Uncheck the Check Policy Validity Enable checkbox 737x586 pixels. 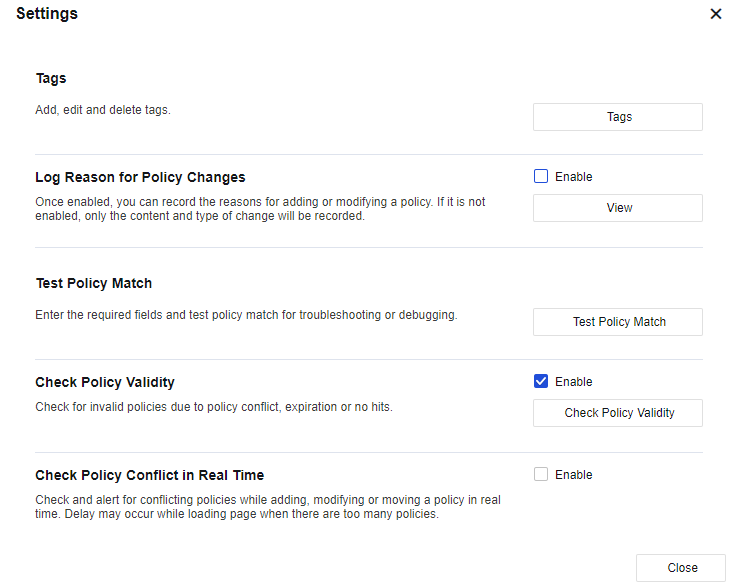[x=541, y=382]
